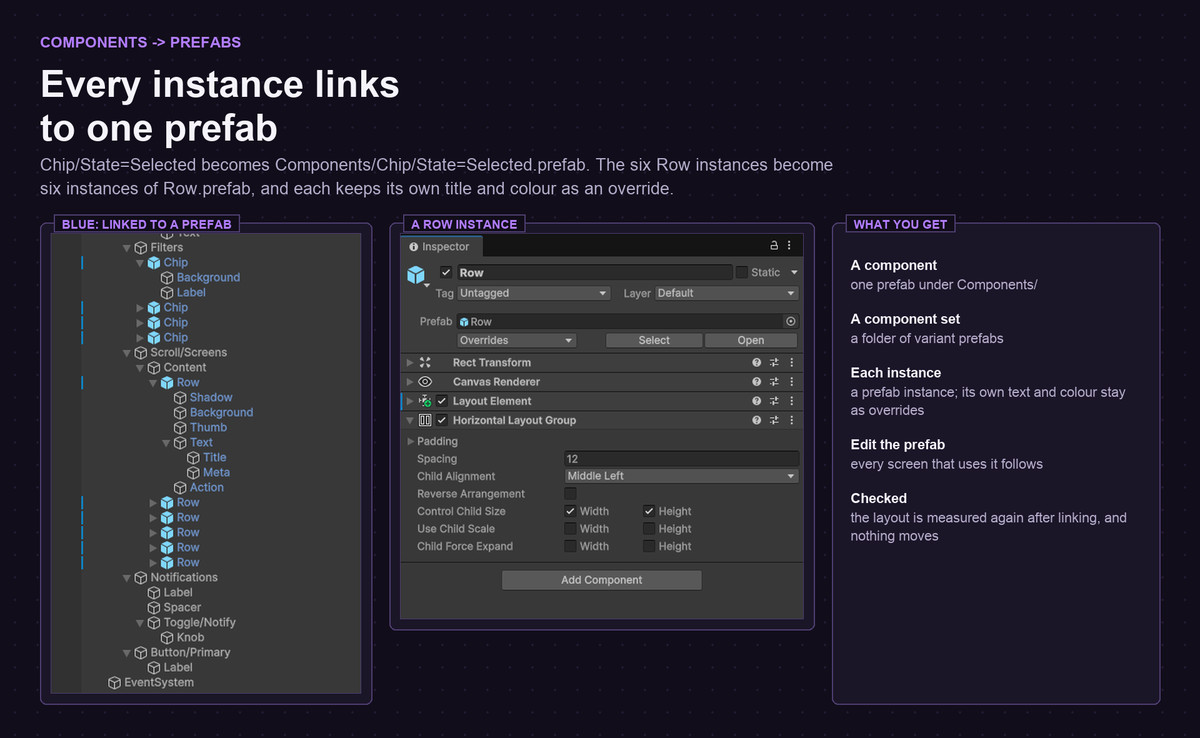Collapse the Notifications node in hierarchy
This screenshot has width=1200, height=738.
coord(126,577)
